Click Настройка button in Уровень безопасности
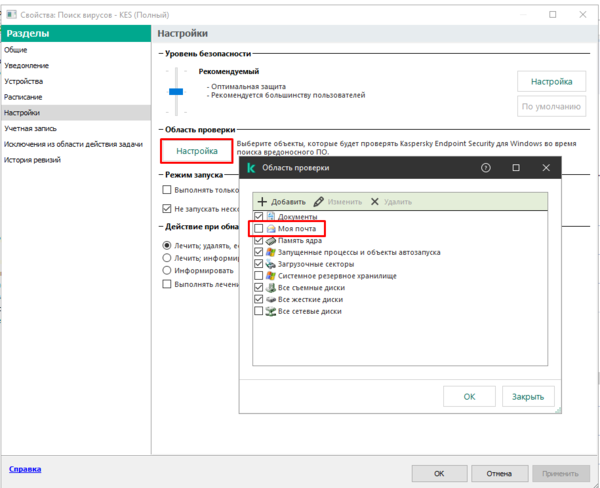The width and height of the screenshot is (600, 488). (551, 81)
